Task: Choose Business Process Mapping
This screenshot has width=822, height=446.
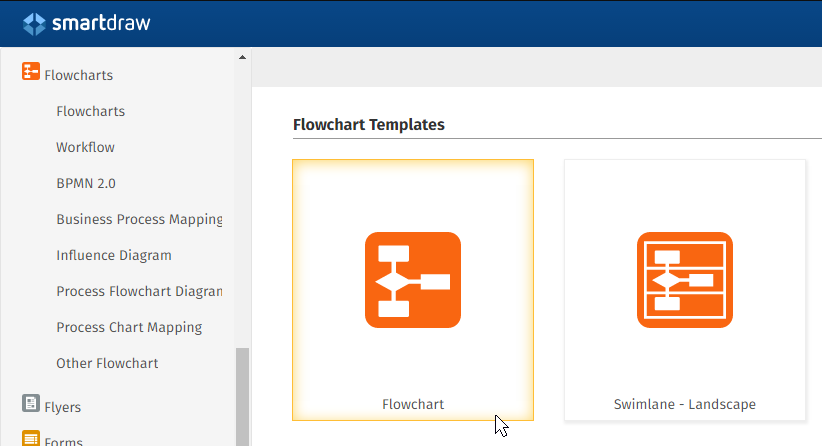Action: 139,219
